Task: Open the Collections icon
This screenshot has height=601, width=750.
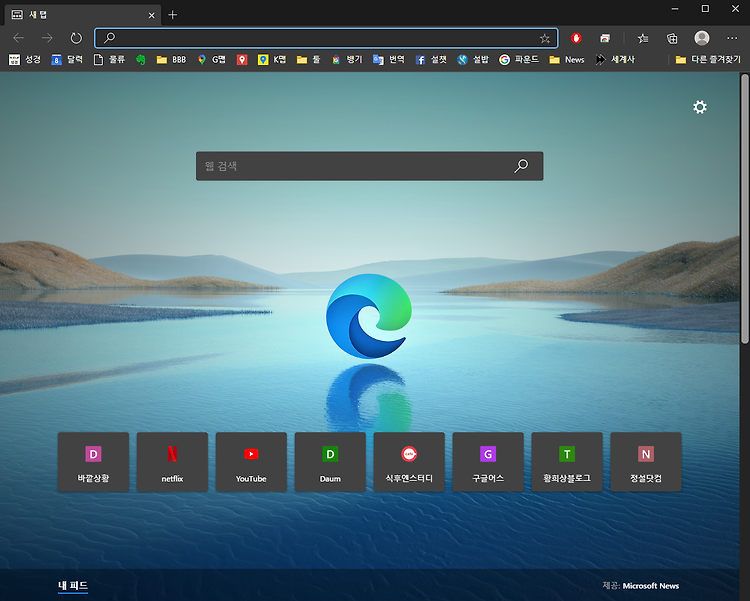Action: [x=672, y=38]
